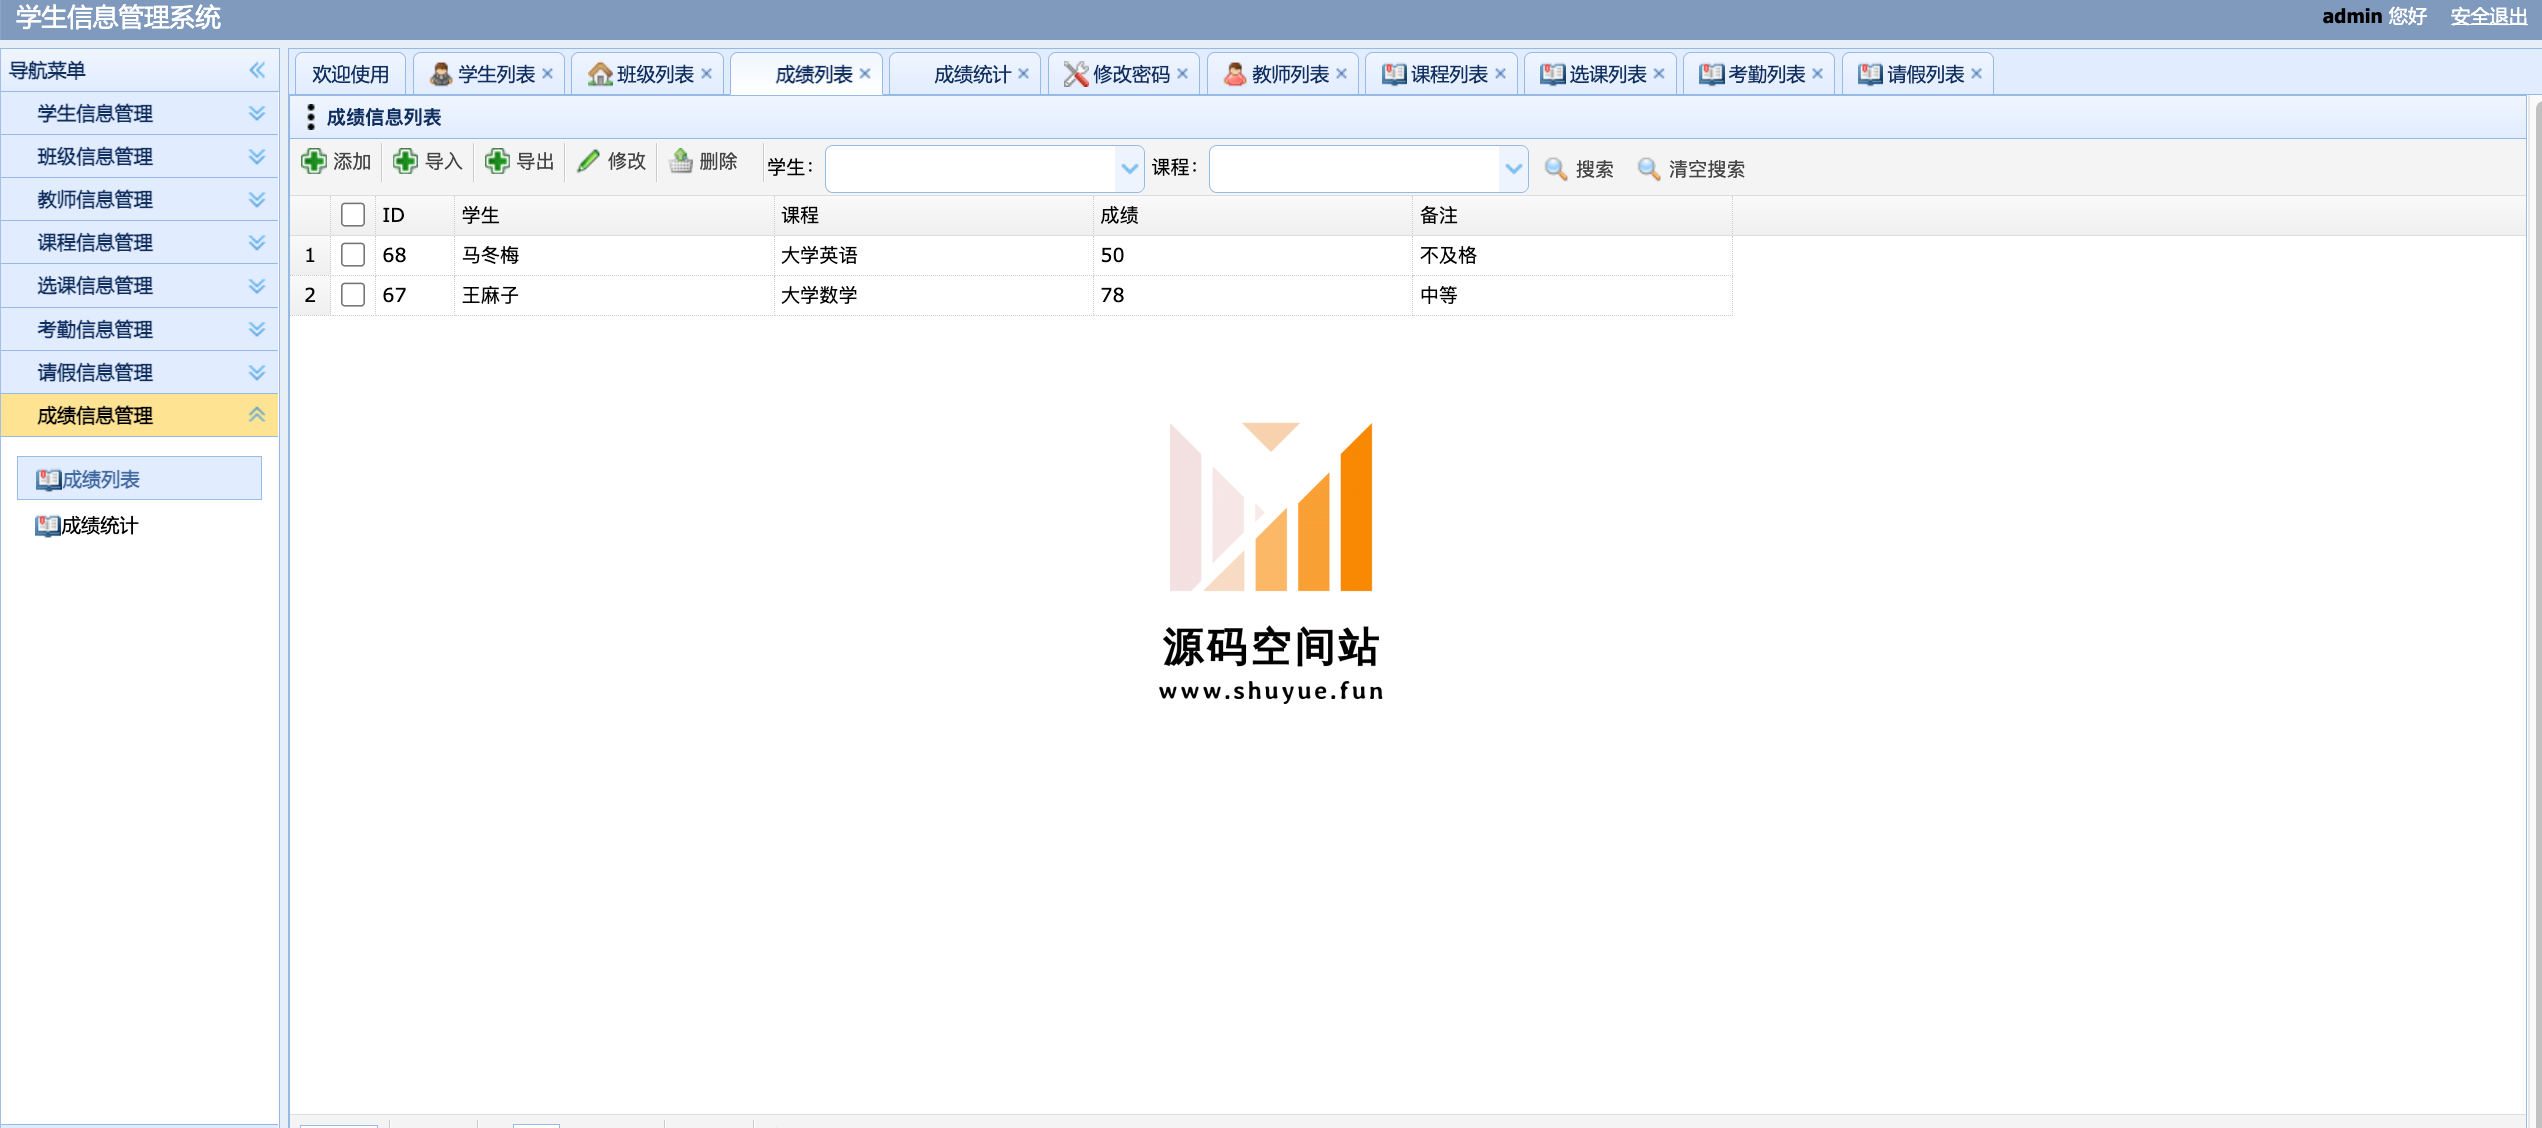
Task: Open the 课程 dropdown arrow
Action: pos(1513,169)
